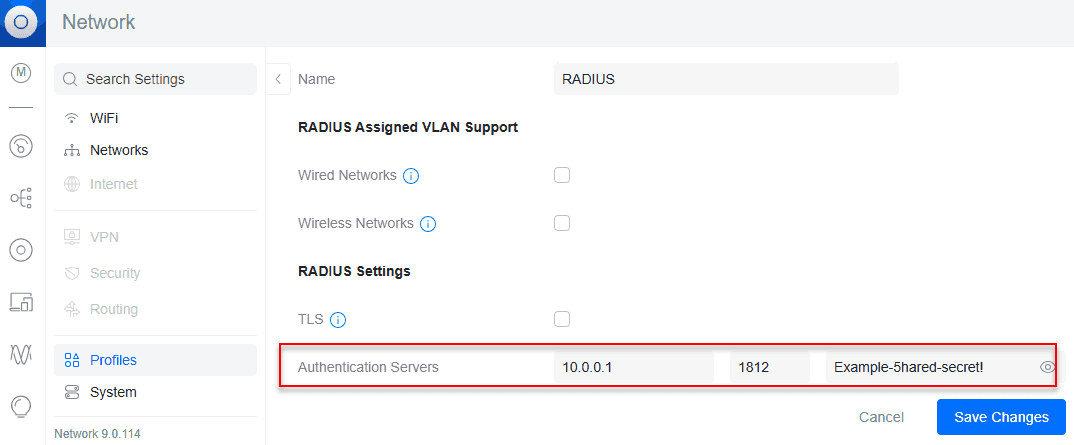Click the TLS info icon
This screenshot has height=445, width=1074.
pos(338,320)
